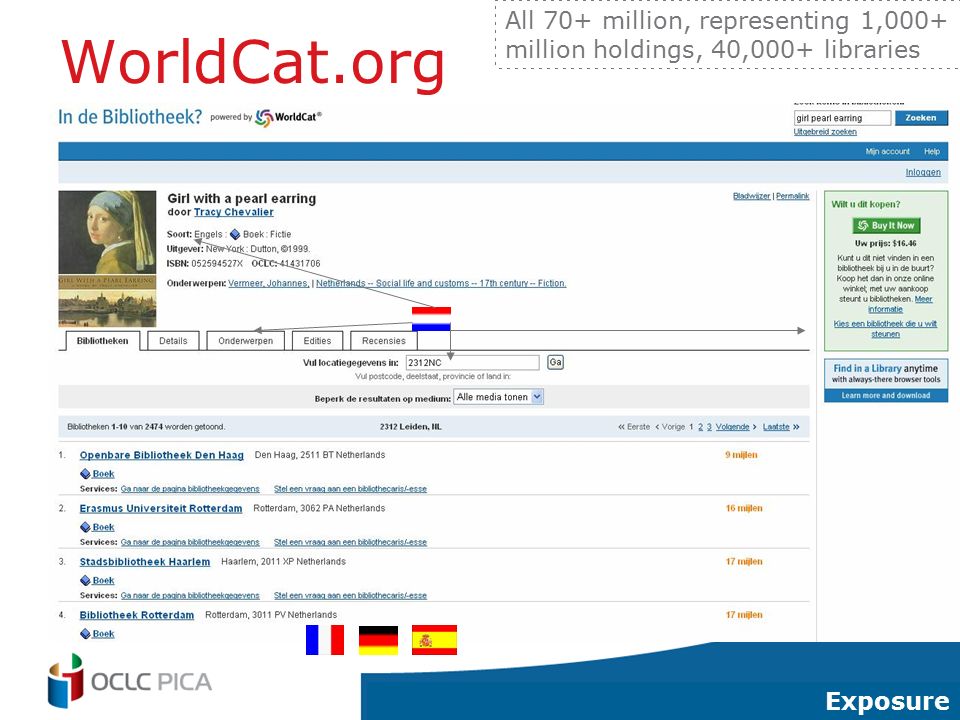960x720 pixels.
Task: Click the distance text 9 mijlen
Action: point(741,455)
